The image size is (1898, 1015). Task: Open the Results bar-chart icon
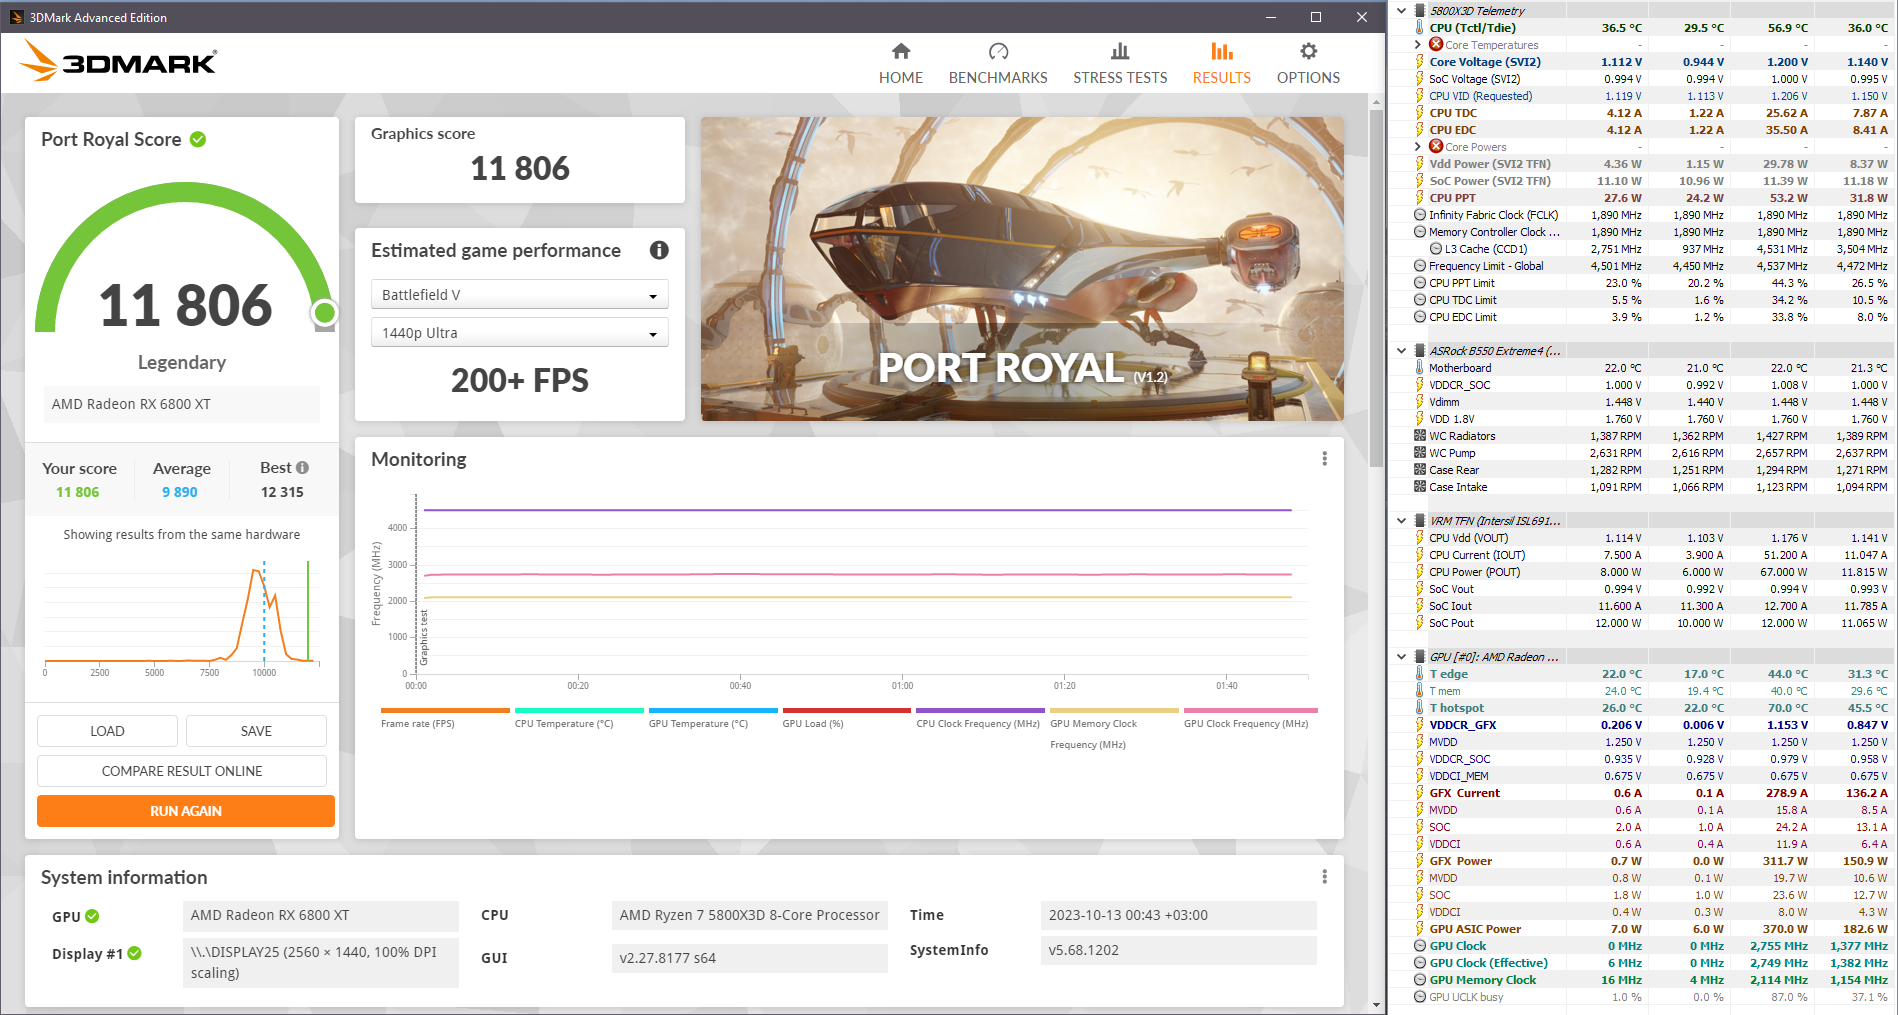point(1221,51)
